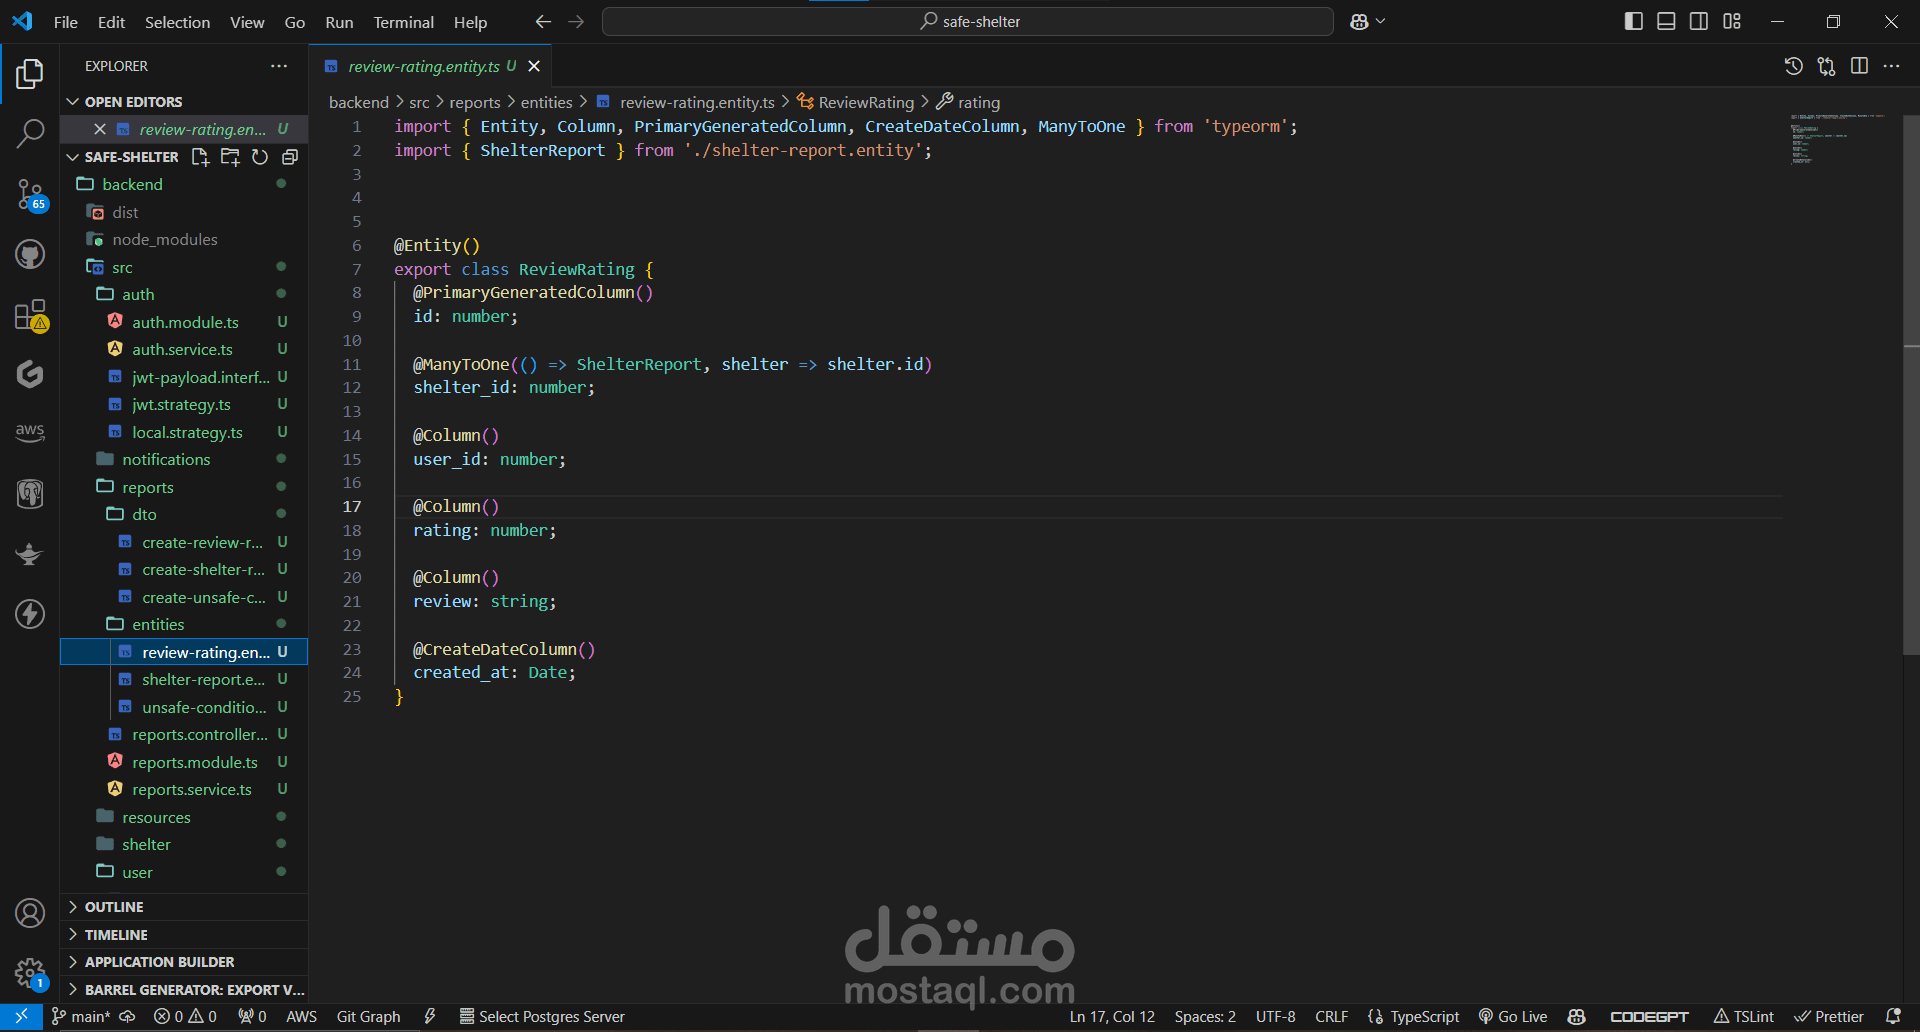Click the editor vertical scrollbar
The width and height of the screenshot is (1920, 1032).
pos(1911,385)
